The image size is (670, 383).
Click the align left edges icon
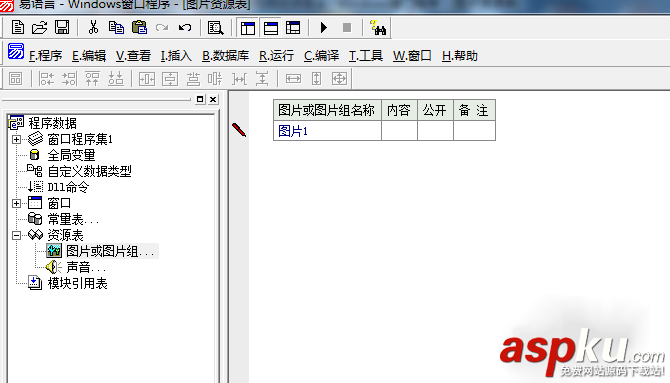pos(46,79)
